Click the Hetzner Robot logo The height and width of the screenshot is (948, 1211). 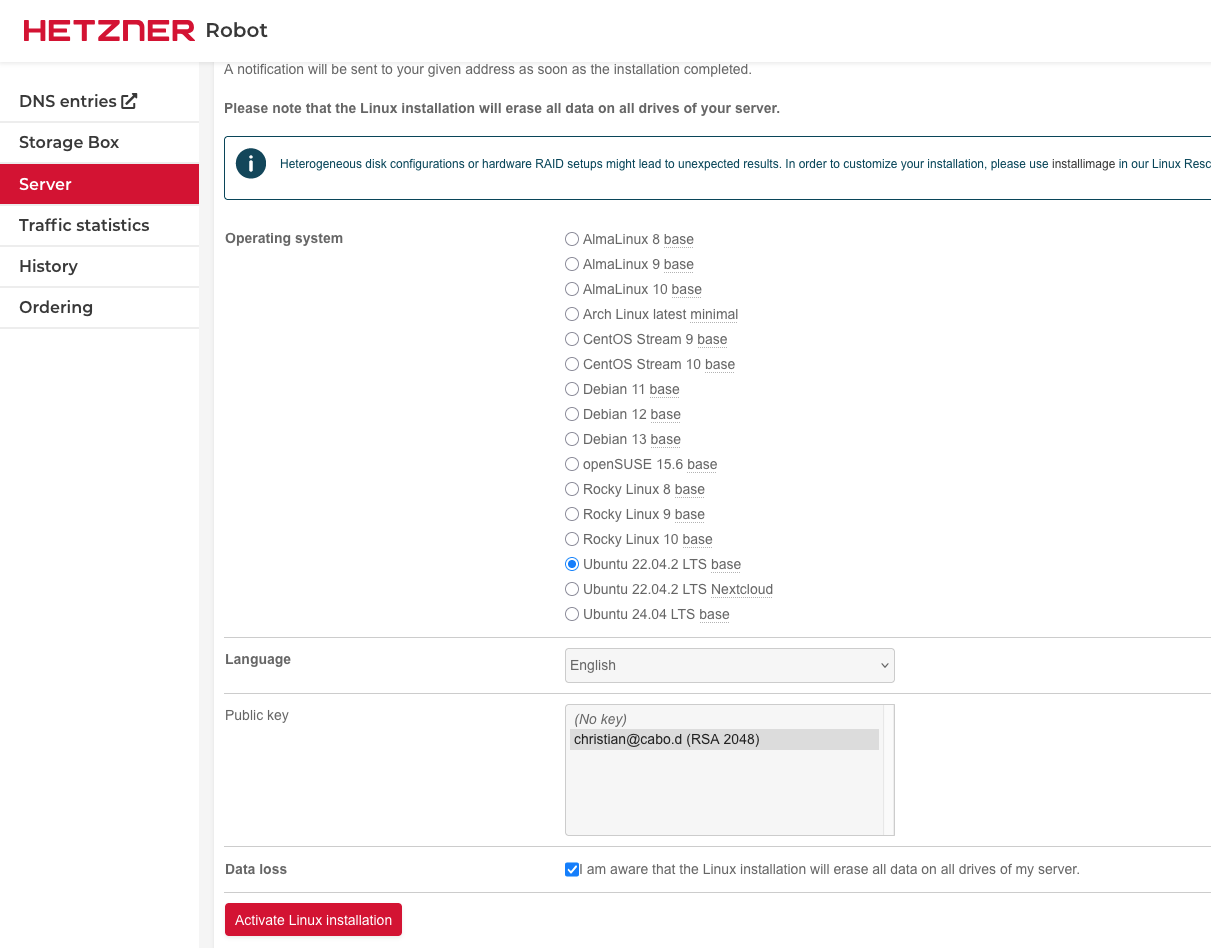pos(145,30)
